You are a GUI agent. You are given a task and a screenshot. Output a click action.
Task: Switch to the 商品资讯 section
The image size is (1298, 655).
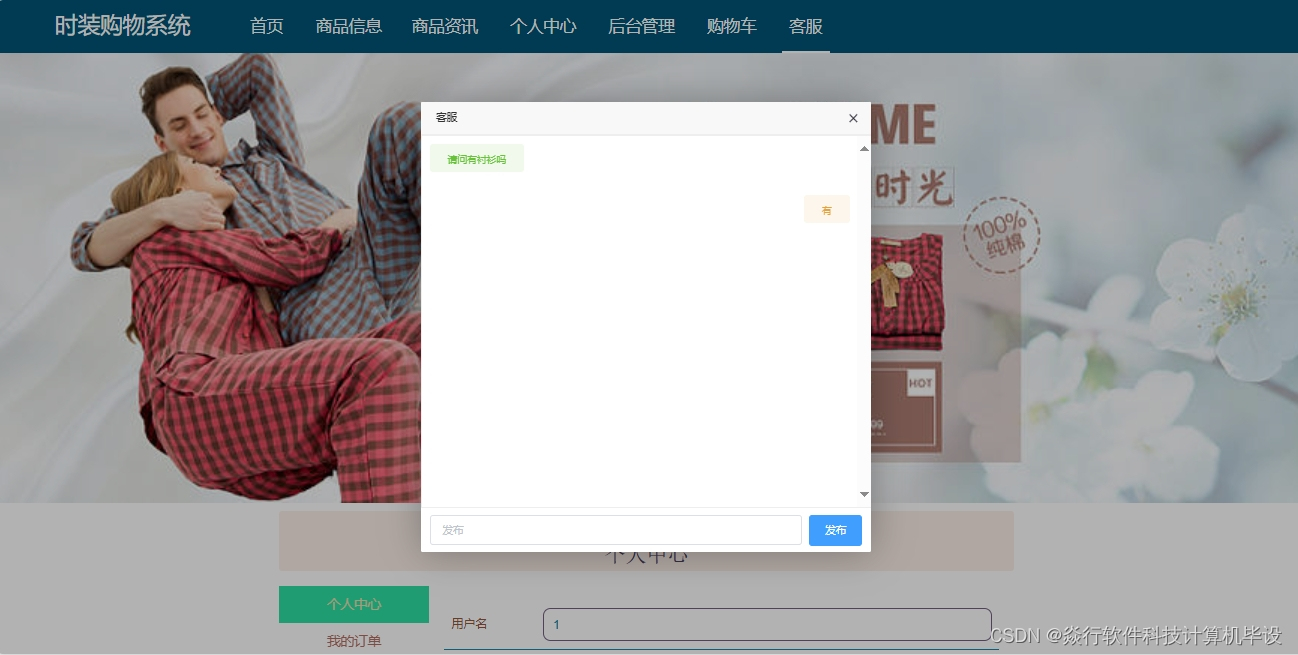click(x=444, y=27)
